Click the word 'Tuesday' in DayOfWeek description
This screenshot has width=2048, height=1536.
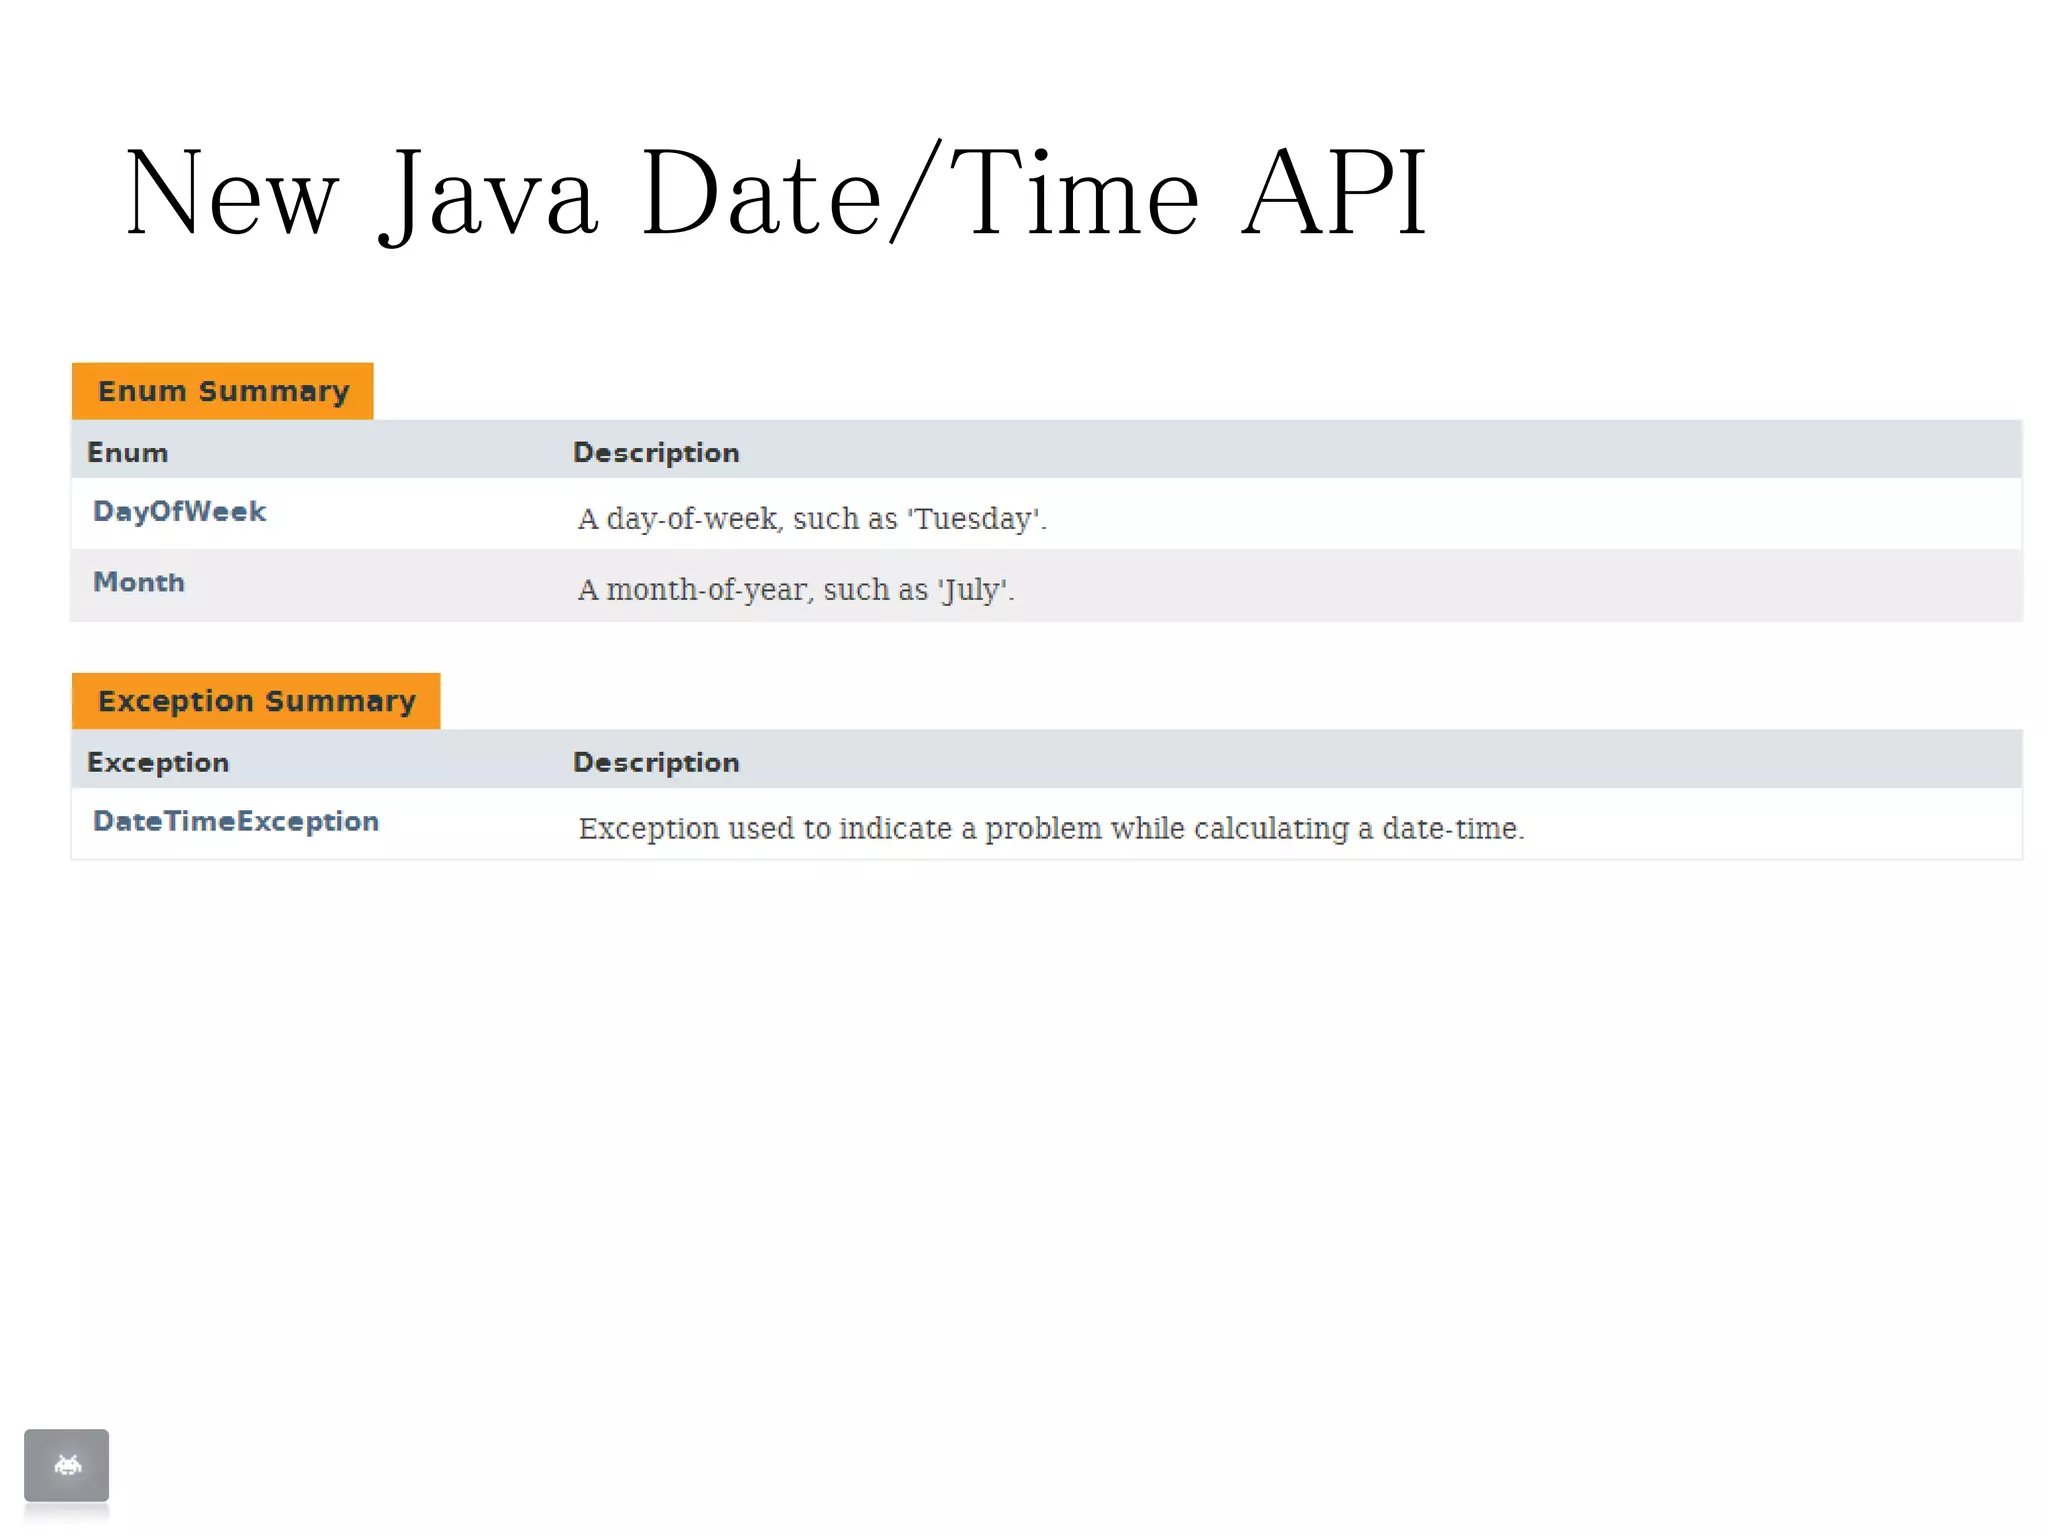(973, 519)
